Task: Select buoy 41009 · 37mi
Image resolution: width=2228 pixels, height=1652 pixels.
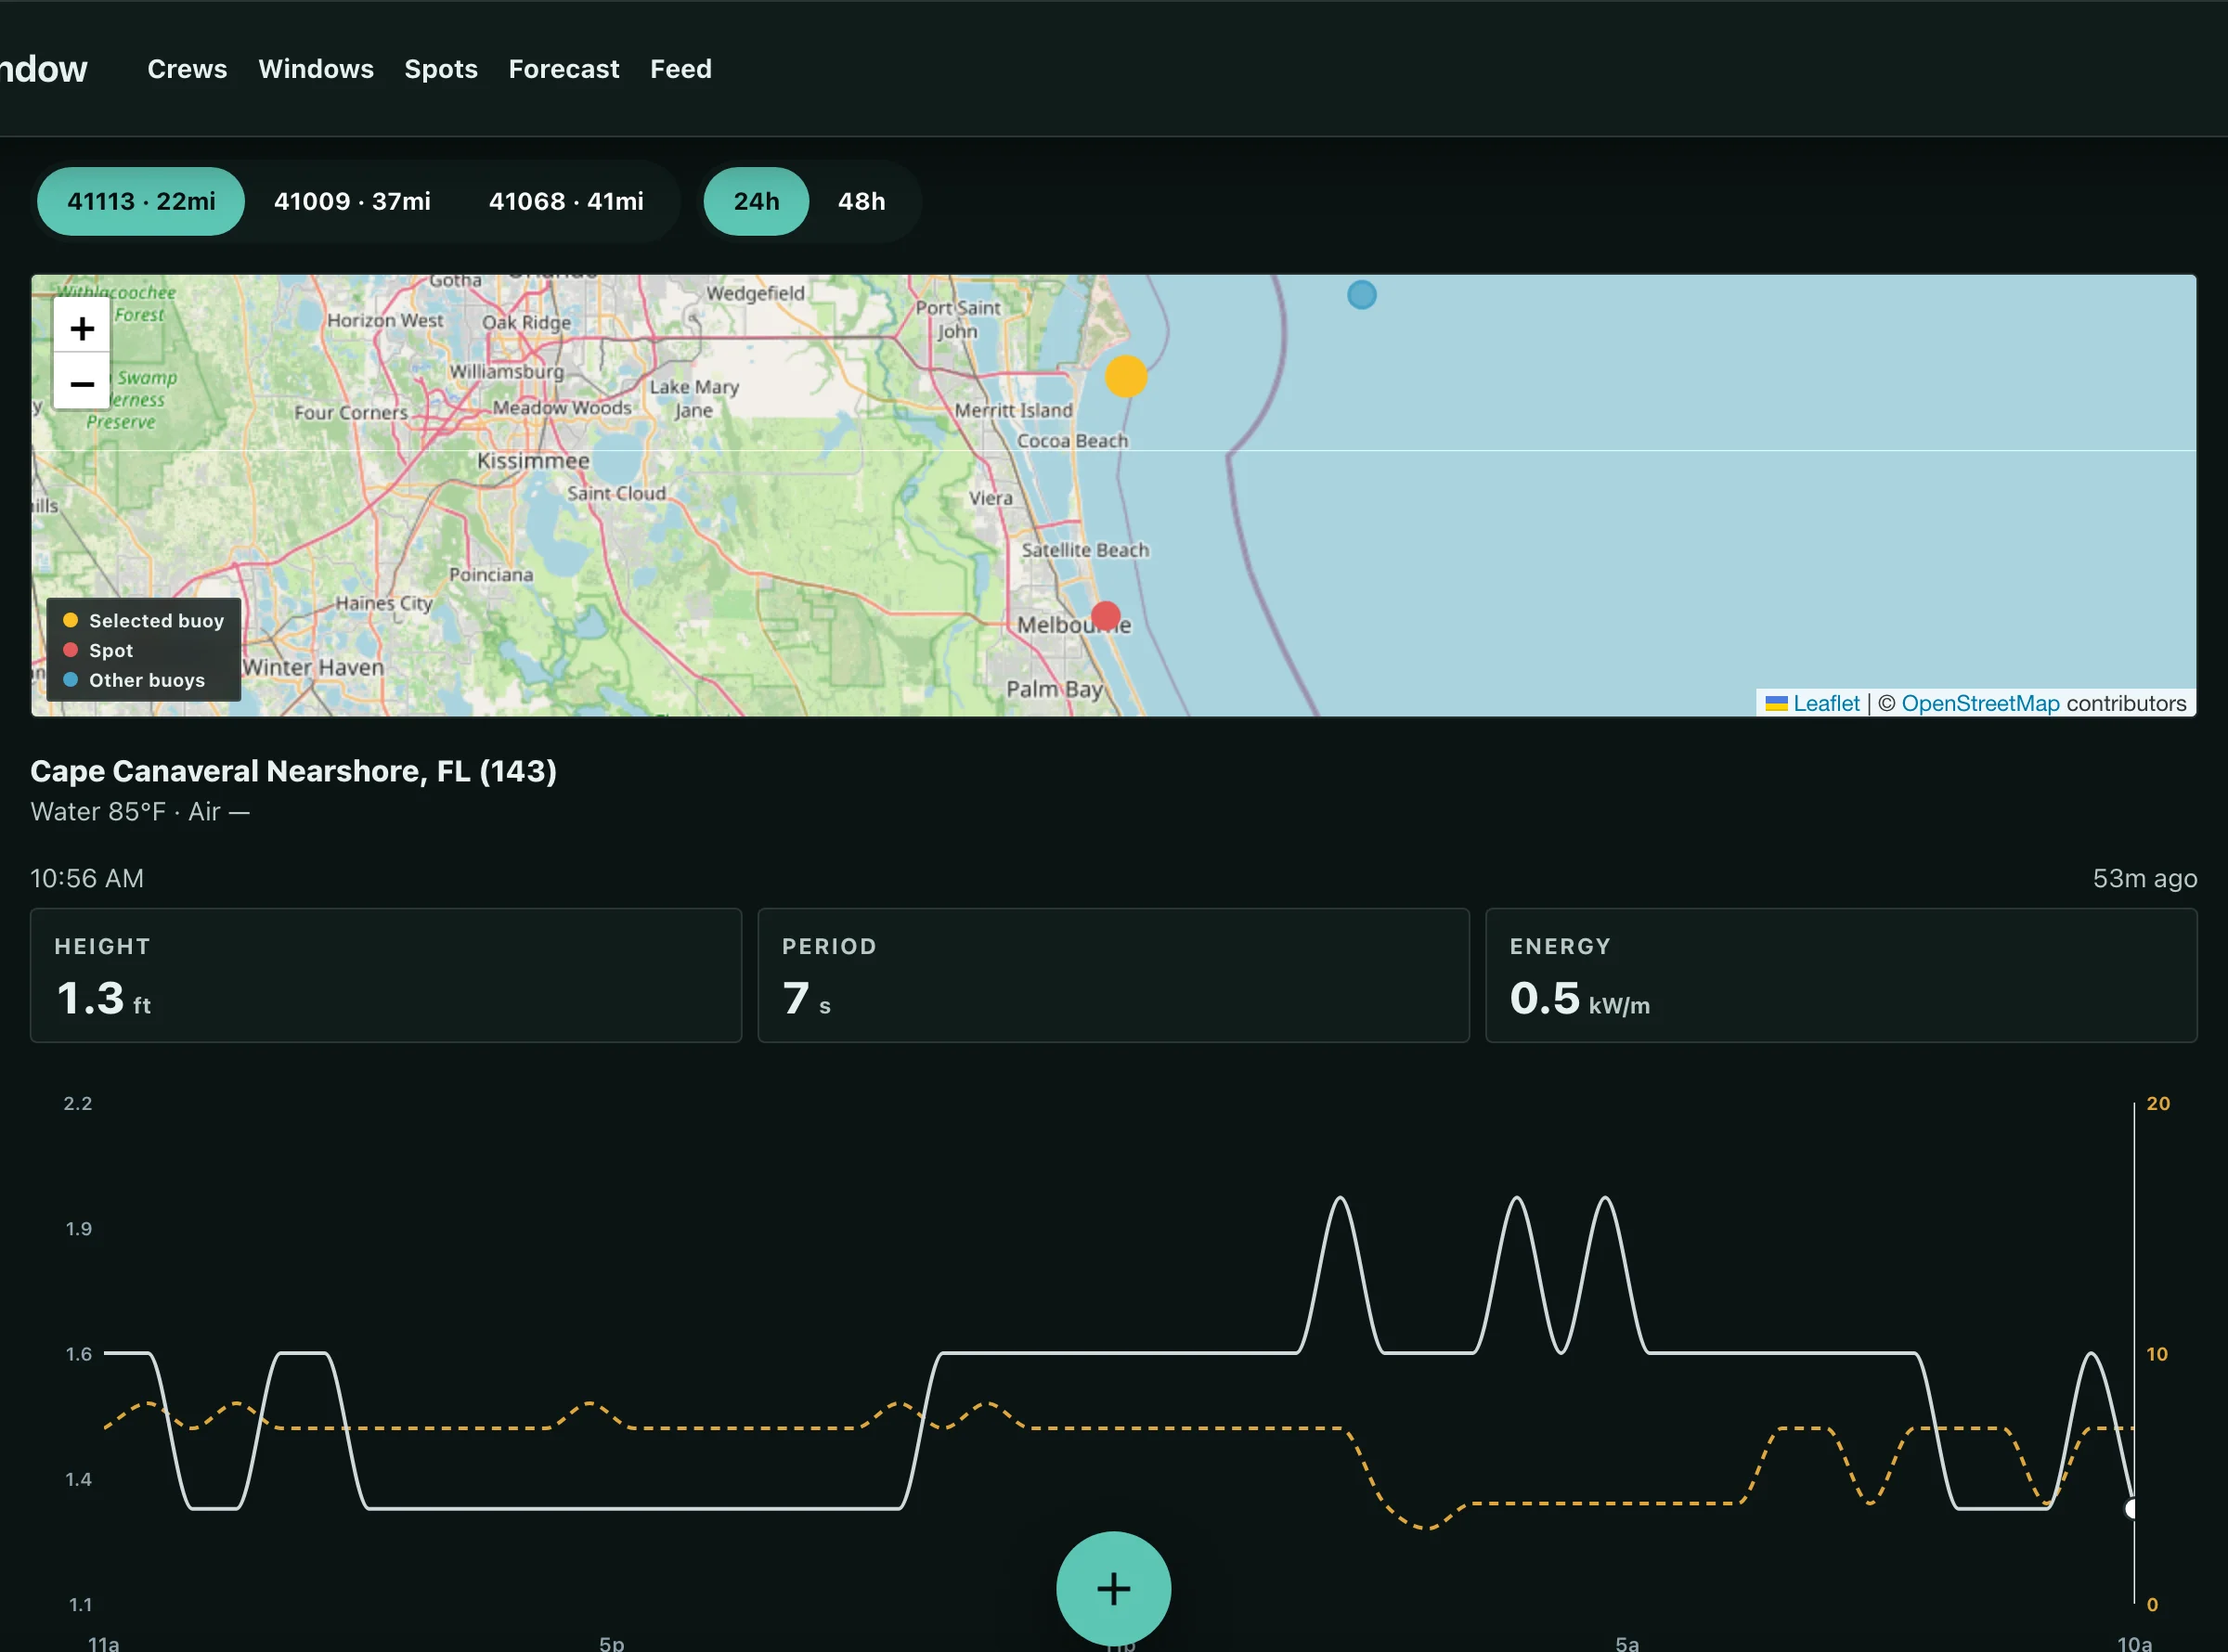Action: coord(352,201)
